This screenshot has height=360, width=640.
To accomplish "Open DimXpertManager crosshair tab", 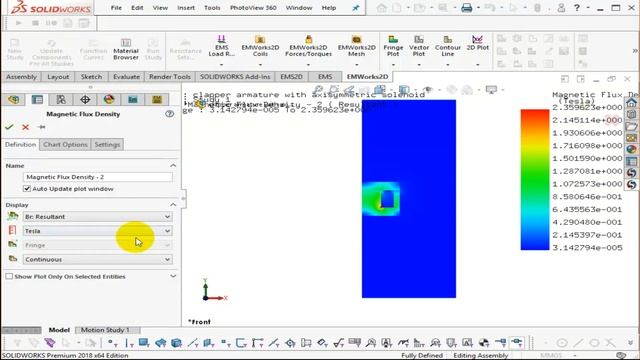I will (x=85, y=100).
